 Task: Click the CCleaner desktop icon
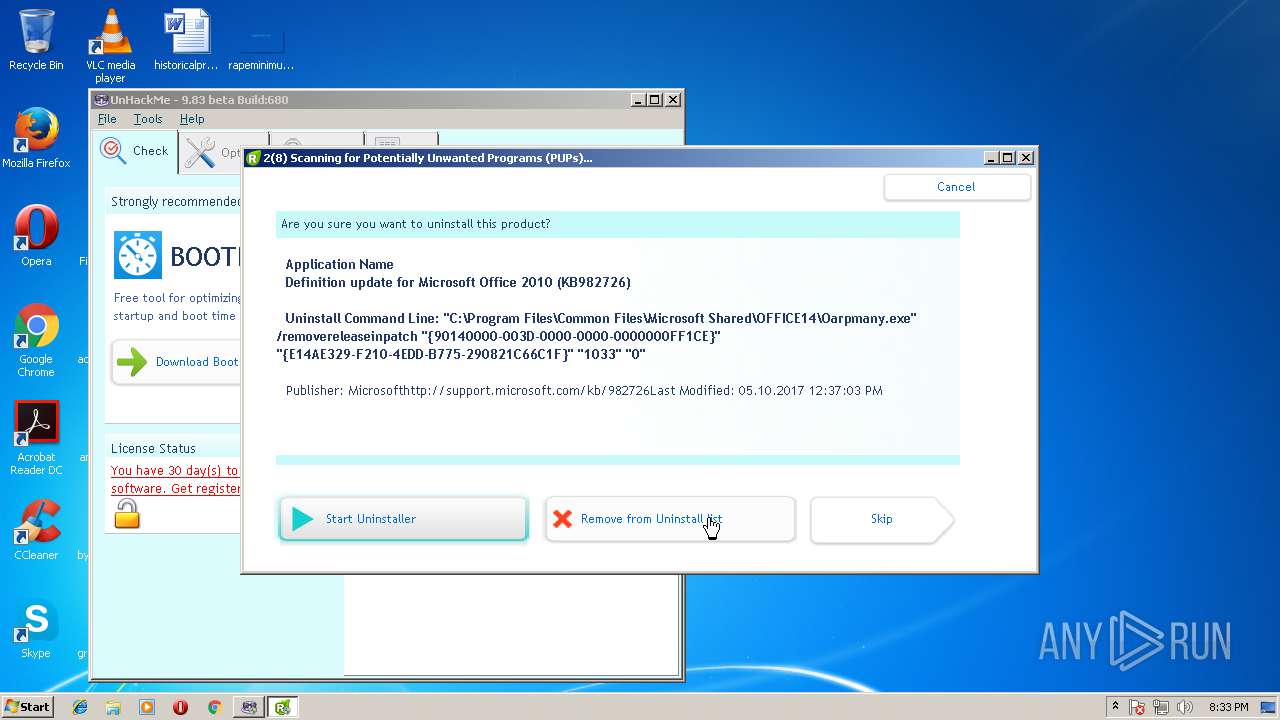tap(36, 530)
